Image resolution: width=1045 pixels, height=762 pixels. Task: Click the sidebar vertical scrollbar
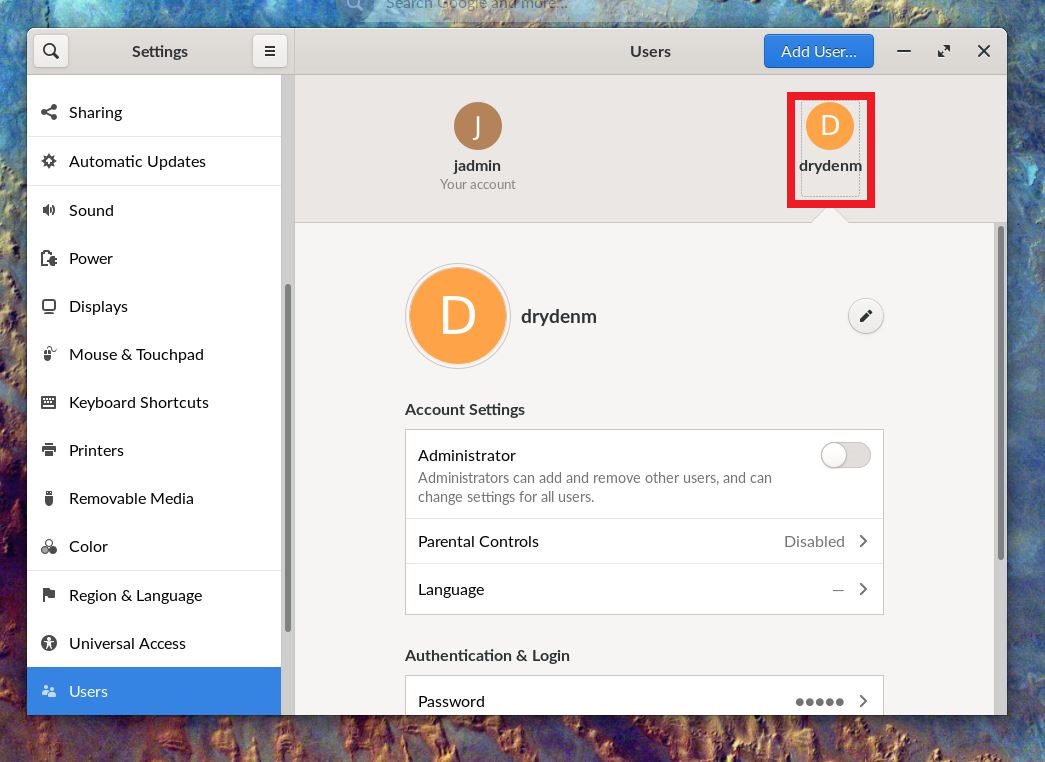(288, 457)
